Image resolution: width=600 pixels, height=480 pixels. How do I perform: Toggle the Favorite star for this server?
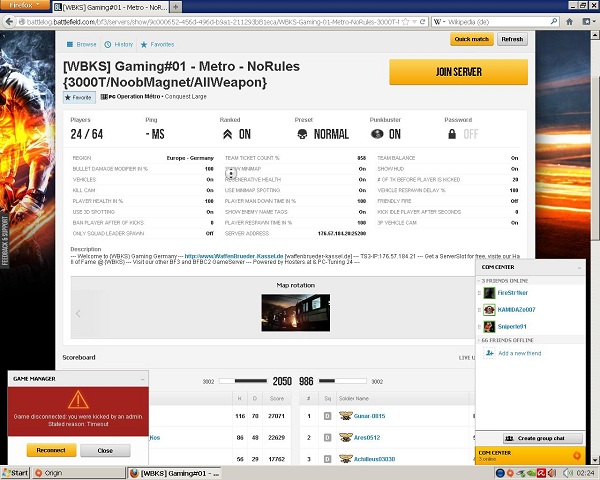[79, 97]
